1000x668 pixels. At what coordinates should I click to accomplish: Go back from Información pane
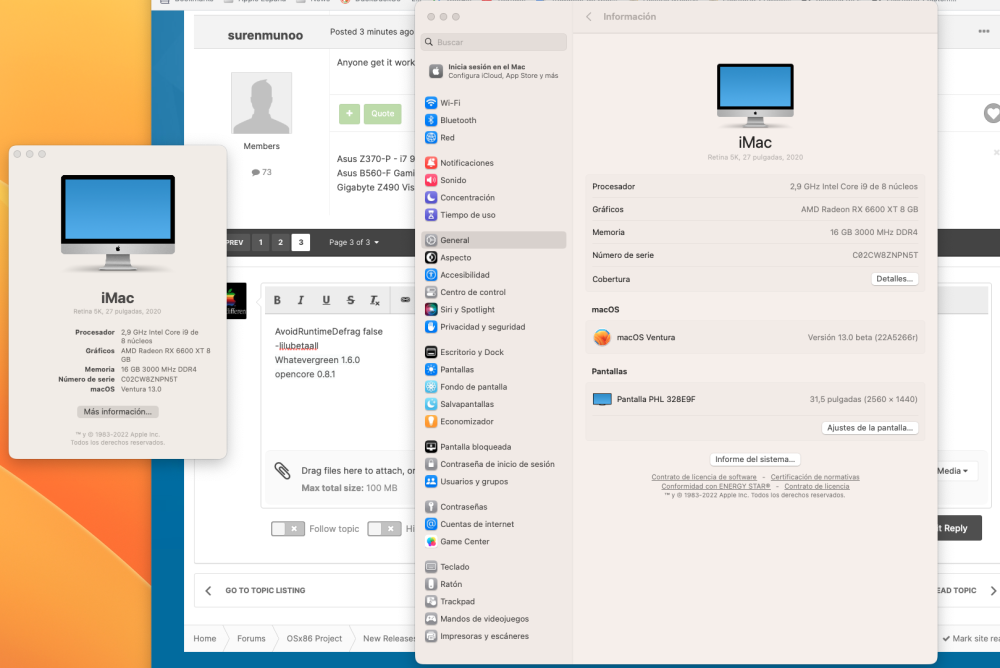[x=589, y=17]
